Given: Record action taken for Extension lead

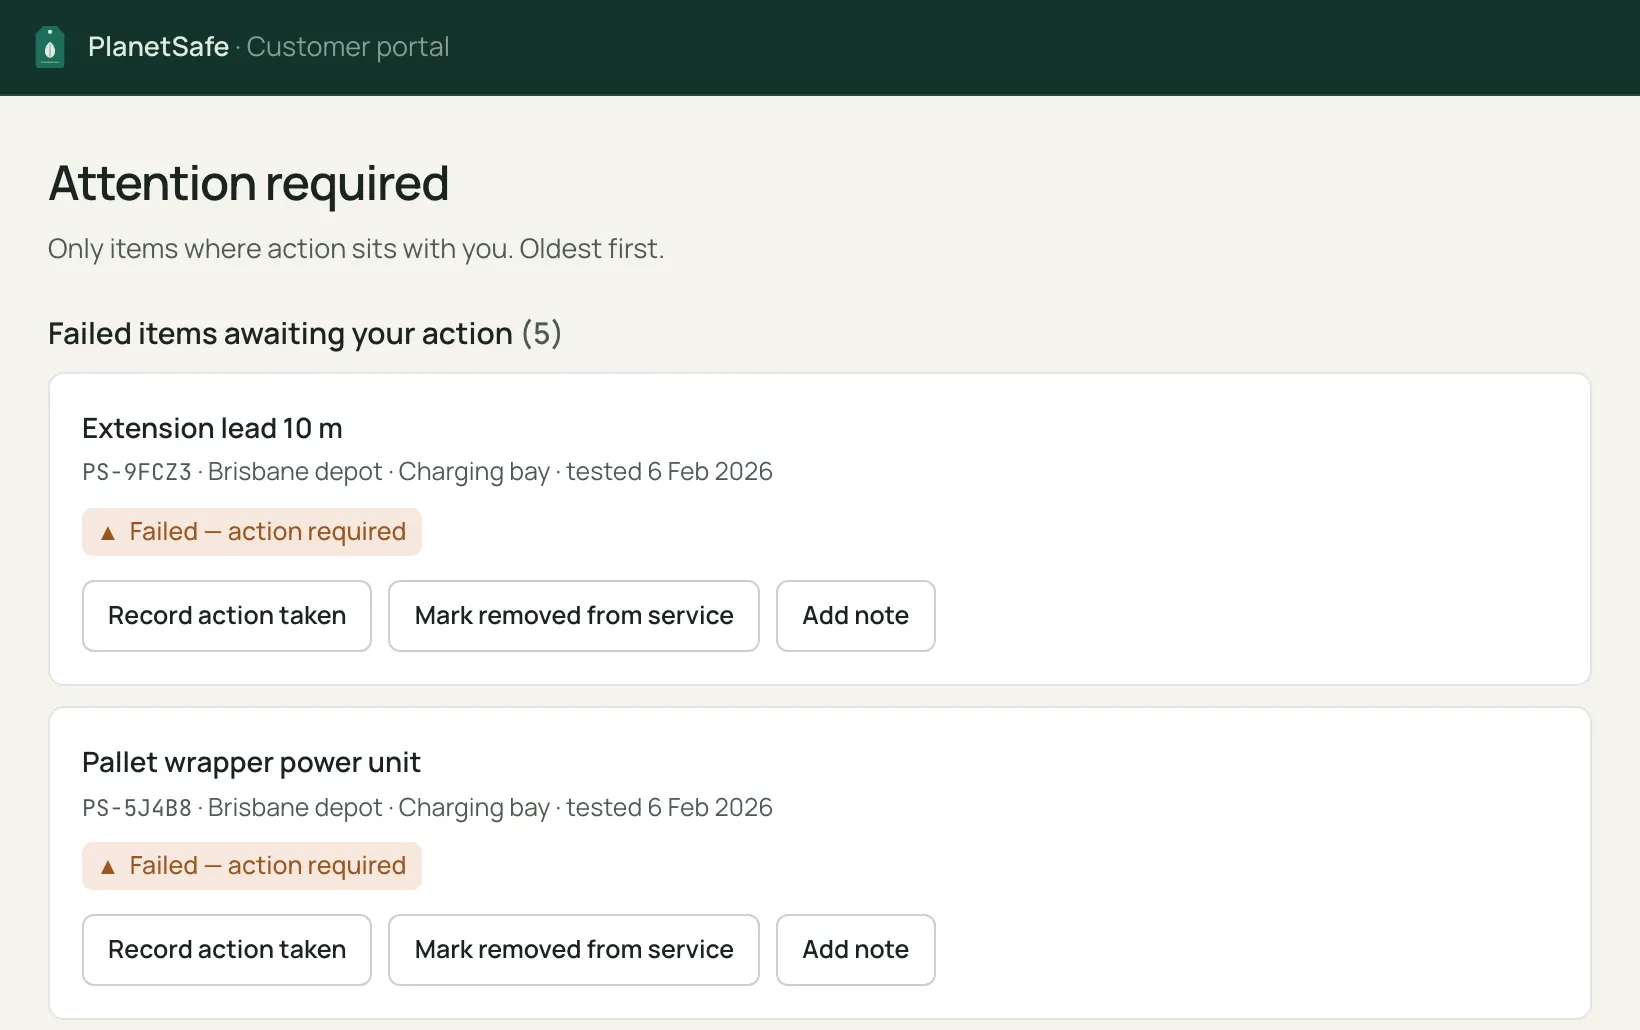Looking at the screenshot, I should pos(227,616).
